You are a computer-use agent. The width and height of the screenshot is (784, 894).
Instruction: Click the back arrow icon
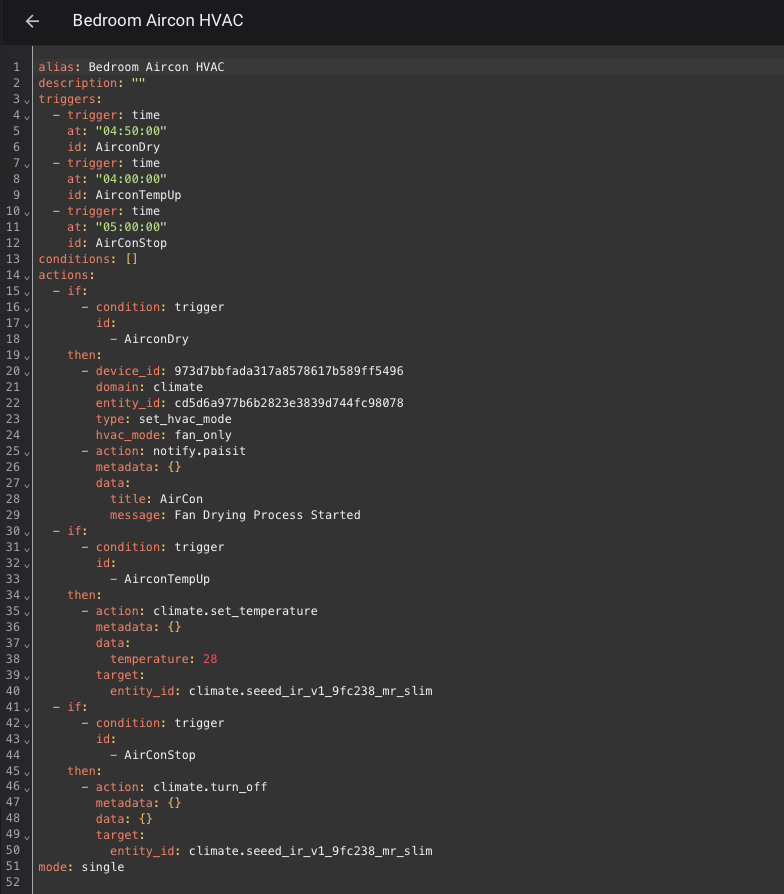pyautogui.click(x=33, y=21)
